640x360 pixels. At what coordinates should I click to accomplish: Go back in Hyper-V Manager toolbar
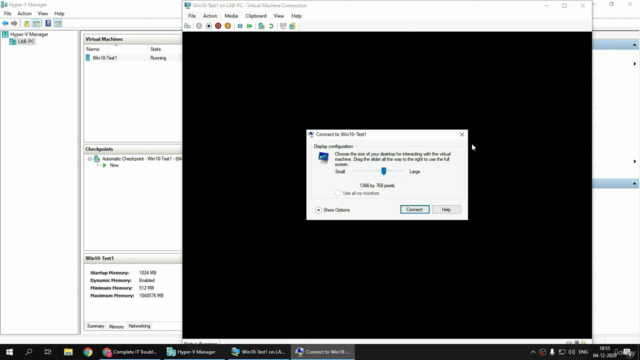[5, 24]
